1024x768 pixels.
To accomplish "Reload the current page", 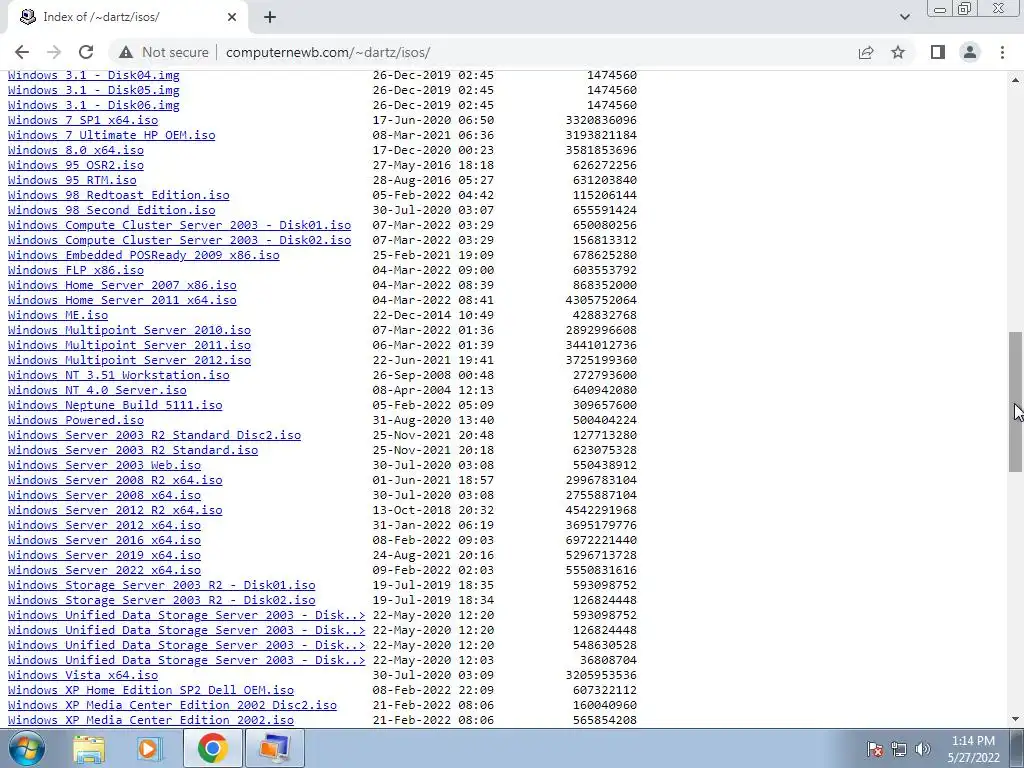I will [86, 52].
